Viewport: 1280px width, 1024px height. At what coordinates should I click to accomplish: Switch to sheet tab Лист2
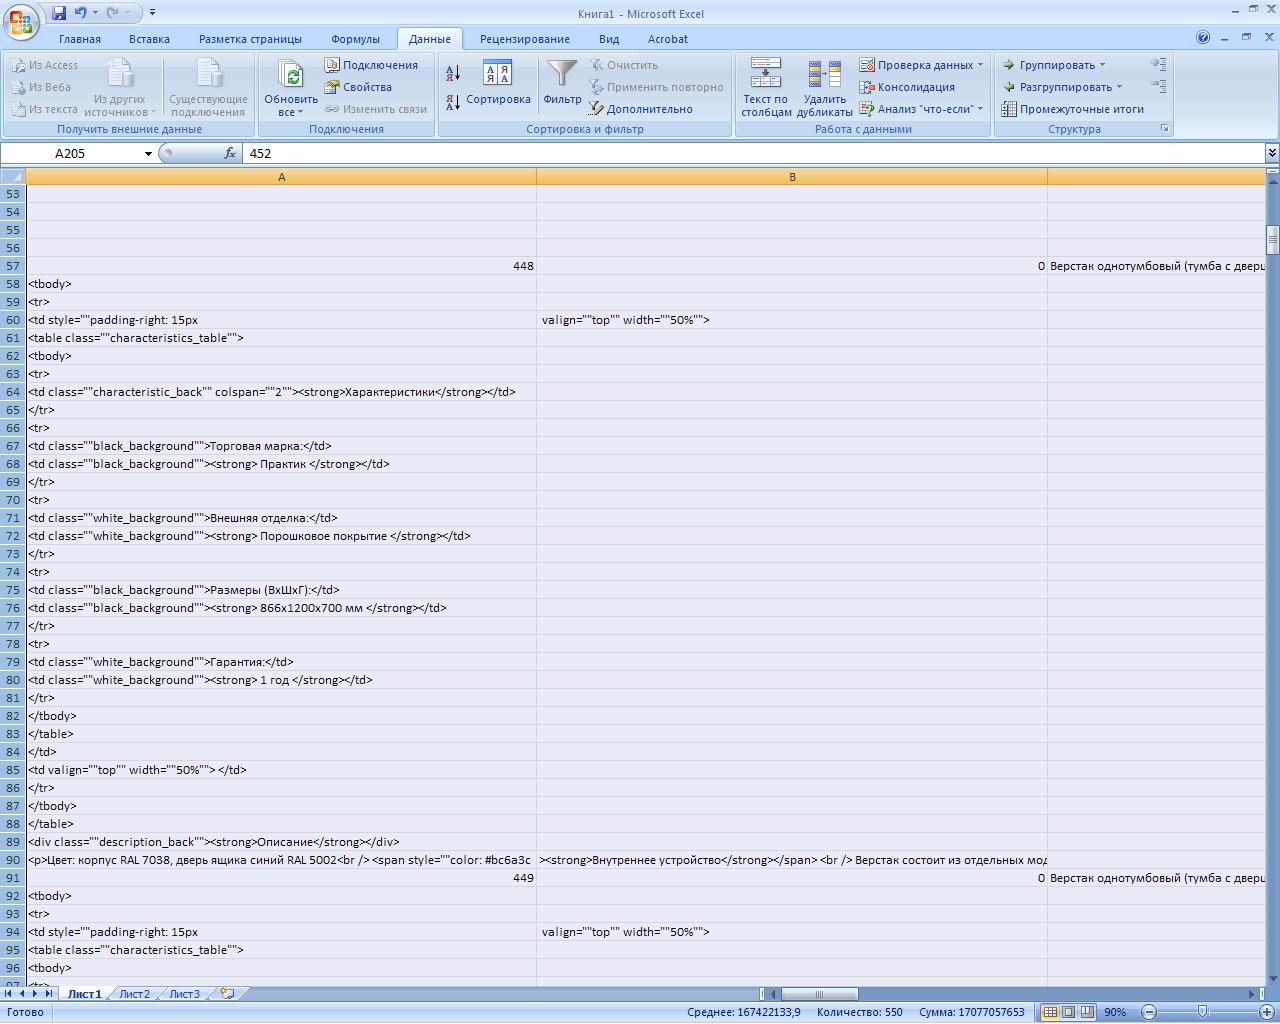click(x=134, y=994)
